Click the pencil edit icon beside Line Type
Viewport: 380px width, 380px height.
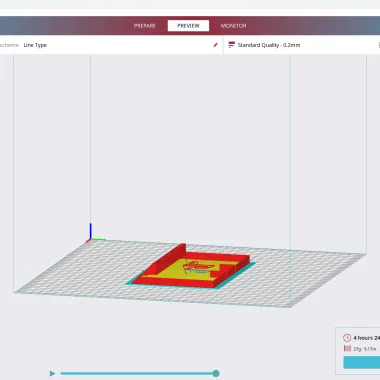tap(216, 45)
